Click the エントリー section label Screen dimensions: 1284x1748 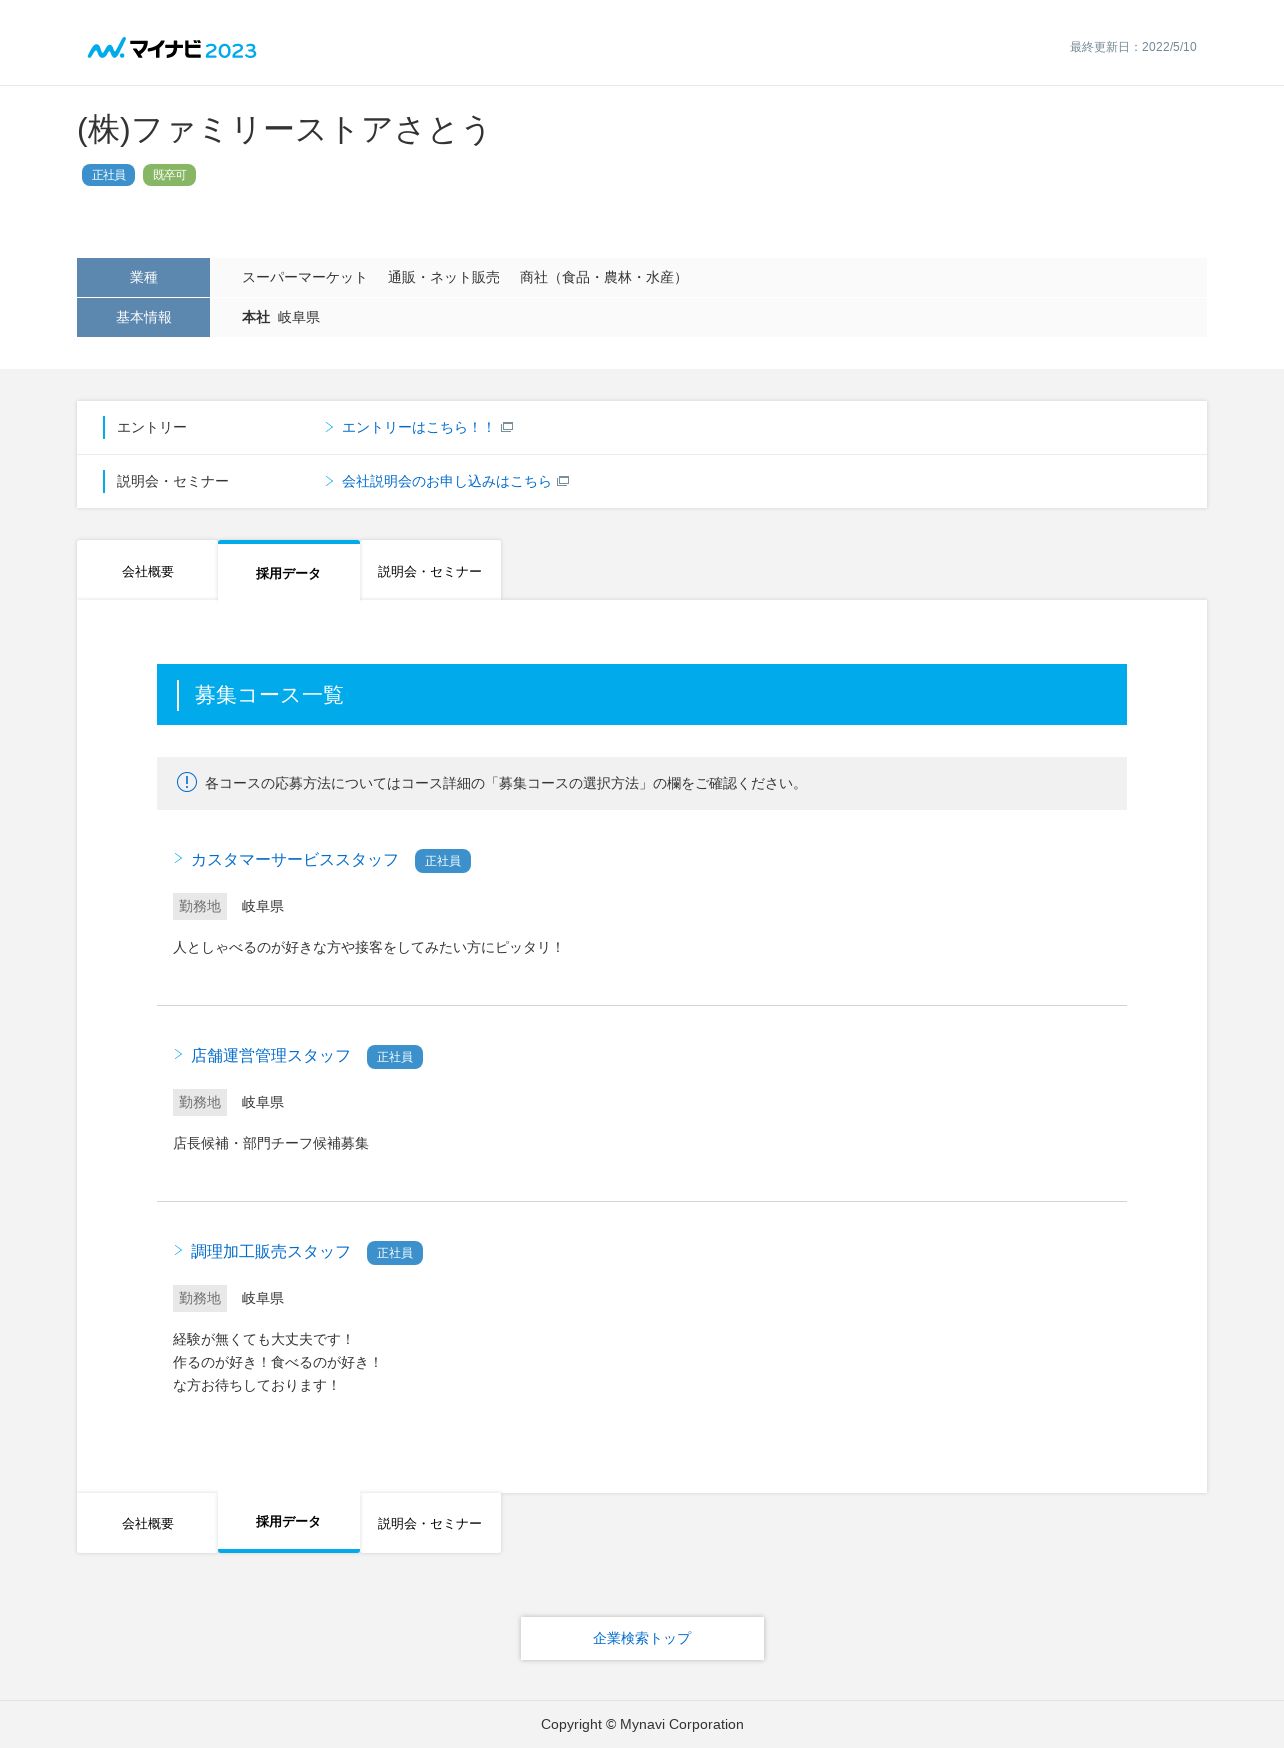click(x=152, y=427)
